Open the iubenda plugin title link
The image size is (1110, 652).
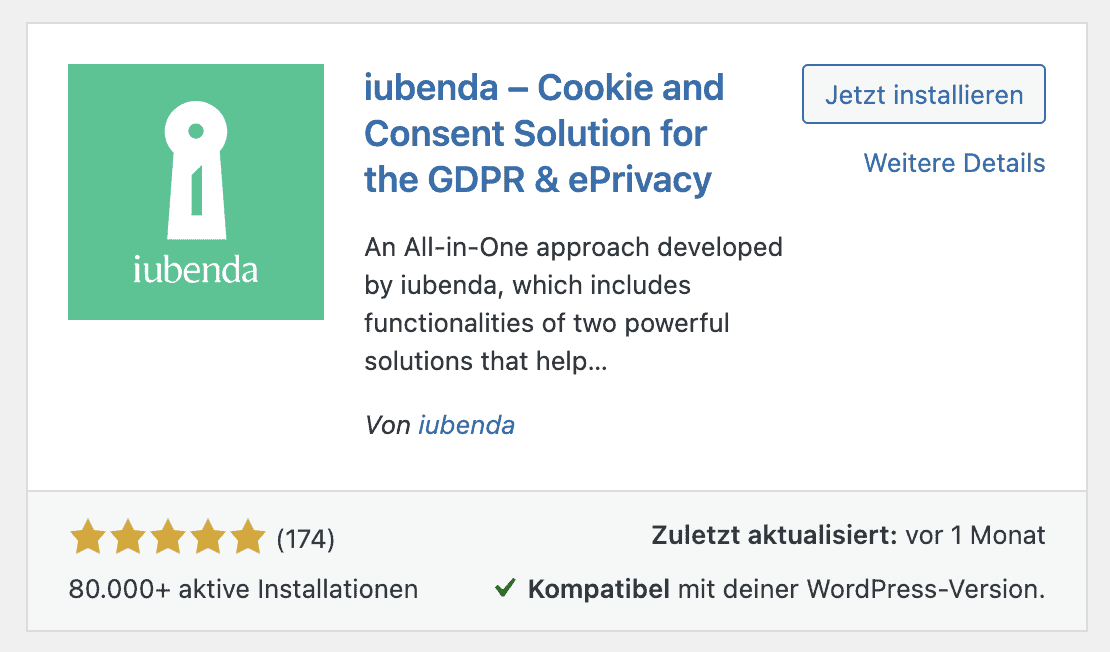click(x=544, y=133)
